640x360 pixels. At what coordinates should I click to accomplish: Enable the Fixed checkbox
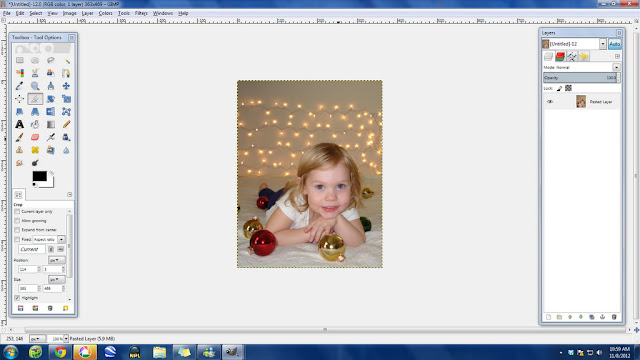(17, 239)
